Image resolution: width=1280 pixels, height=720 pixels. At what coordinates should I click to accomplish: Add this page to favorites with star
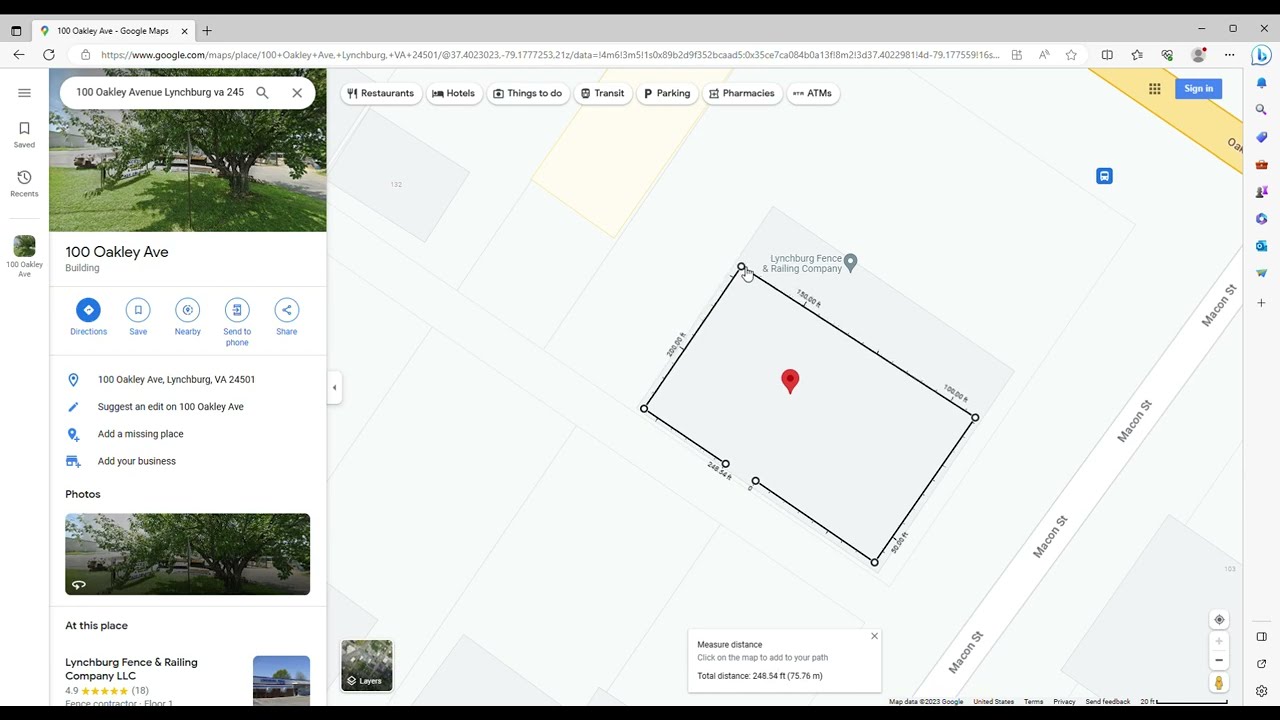pos(1071,55)
